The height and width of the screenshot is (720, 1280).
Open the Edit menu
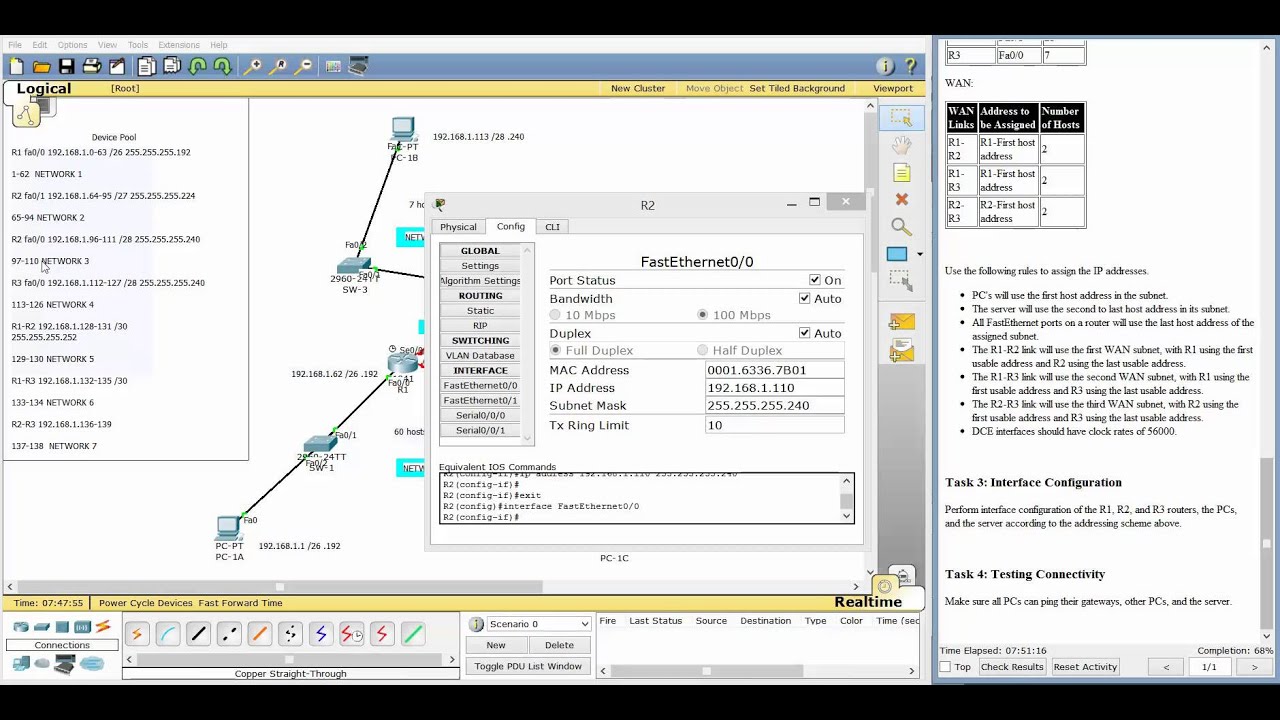click(x=40, y=45)
